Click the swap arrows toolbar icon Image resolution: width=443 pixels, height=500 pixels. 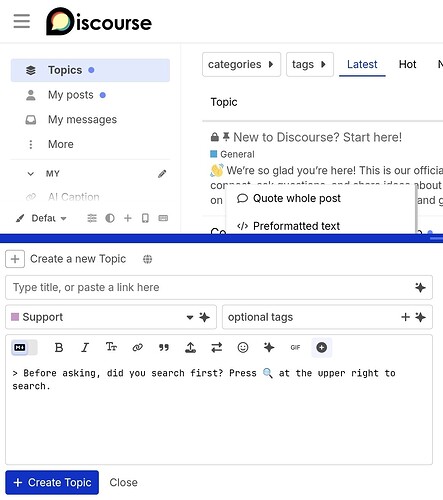[x=217, y=348]
